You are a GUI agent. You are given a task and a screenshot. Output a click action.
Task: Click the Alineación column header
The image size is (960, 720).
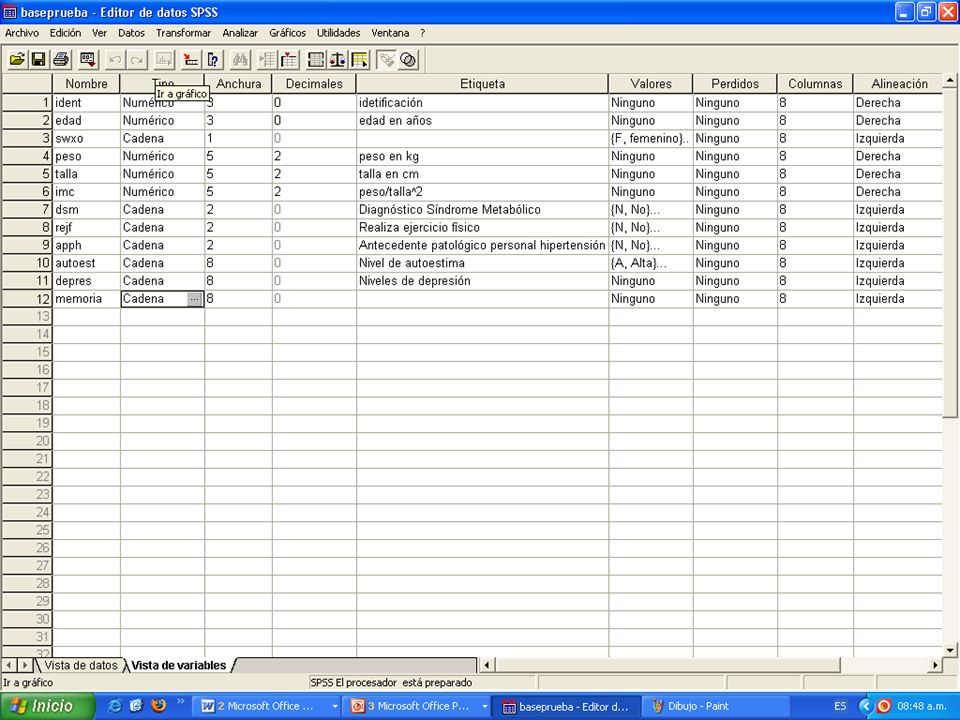(899, 84)
